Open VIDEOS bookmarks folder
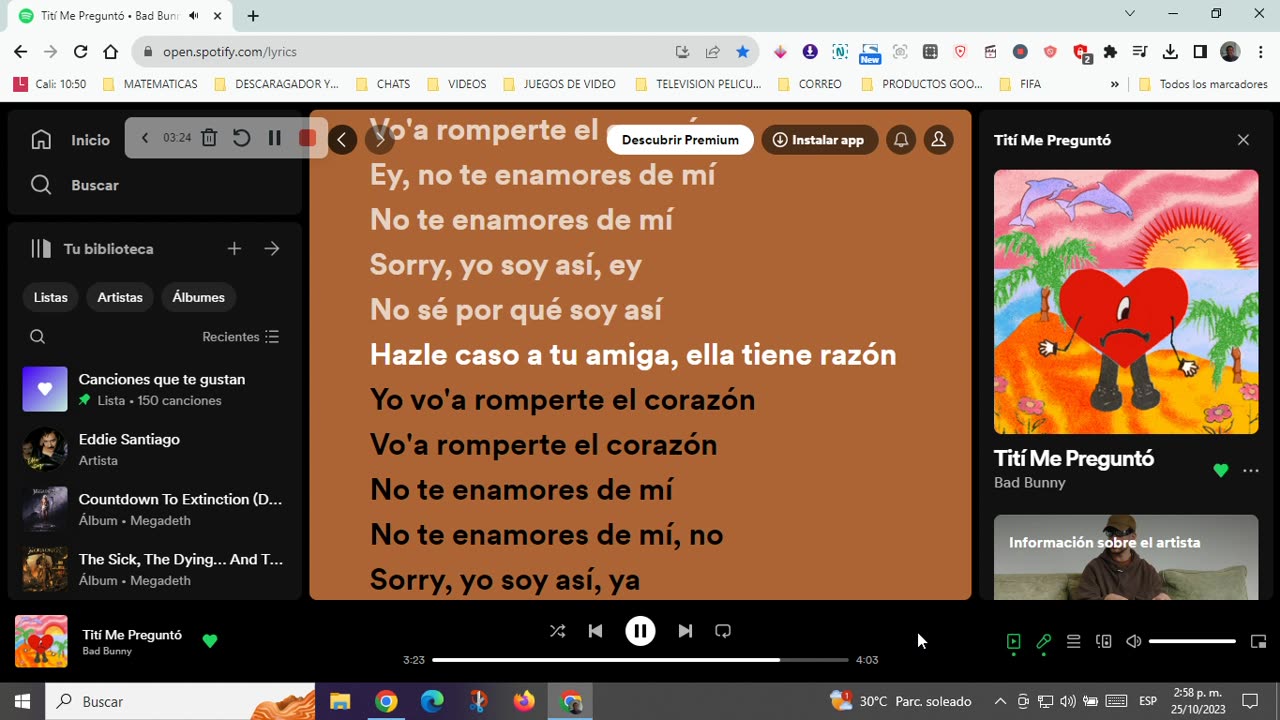This screenshot has width=1280, height=720. click(x=457, y=84)
